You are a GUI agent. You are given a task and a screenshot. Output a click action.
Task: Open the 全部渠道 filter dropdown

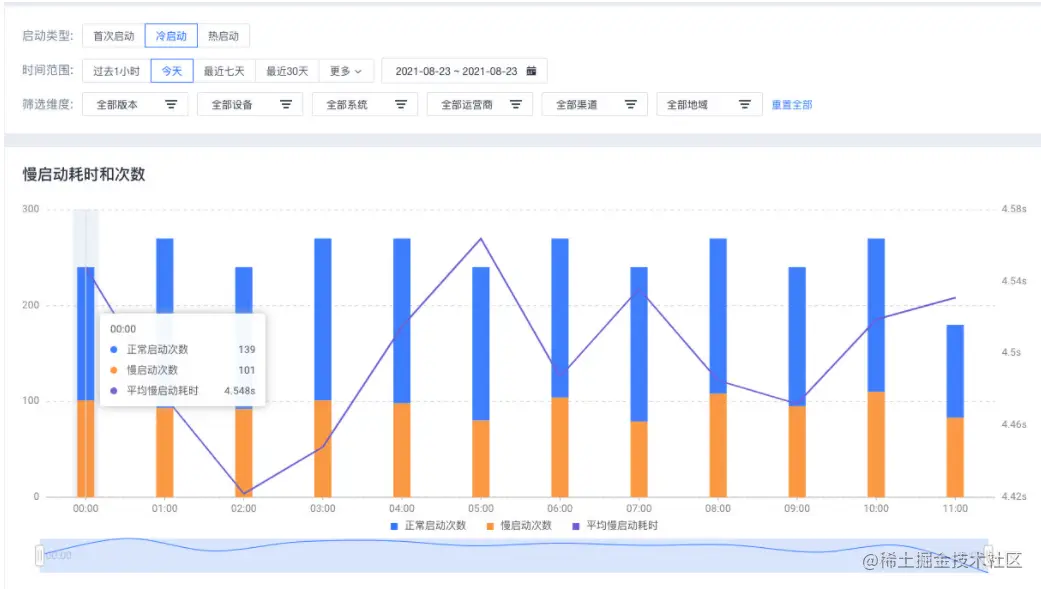coord(595,104)
